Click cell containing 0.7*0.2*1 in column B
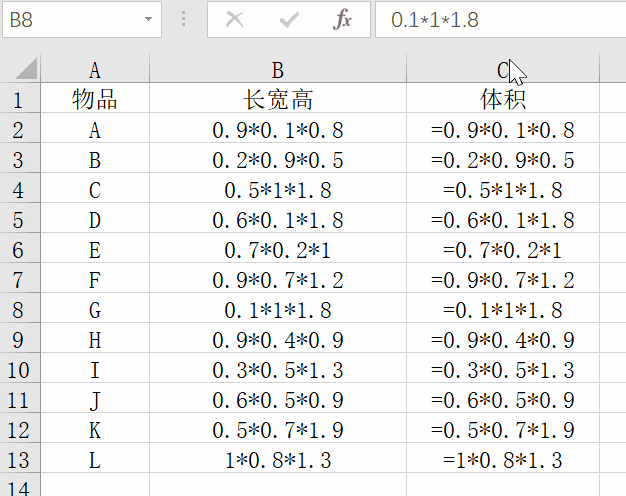Viewport: 626px width, 496px height. click(278, 248)
